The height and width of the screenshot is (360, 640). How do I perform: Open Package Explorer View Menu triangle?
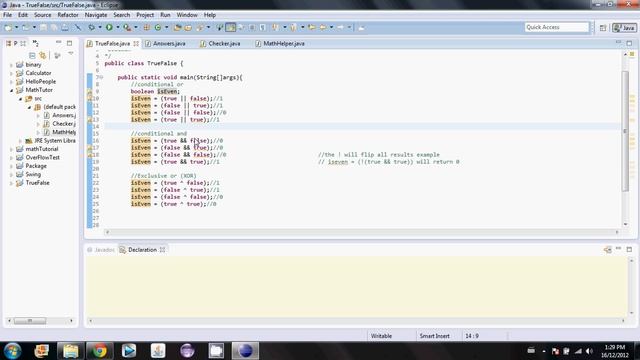[x=71, y=53]
